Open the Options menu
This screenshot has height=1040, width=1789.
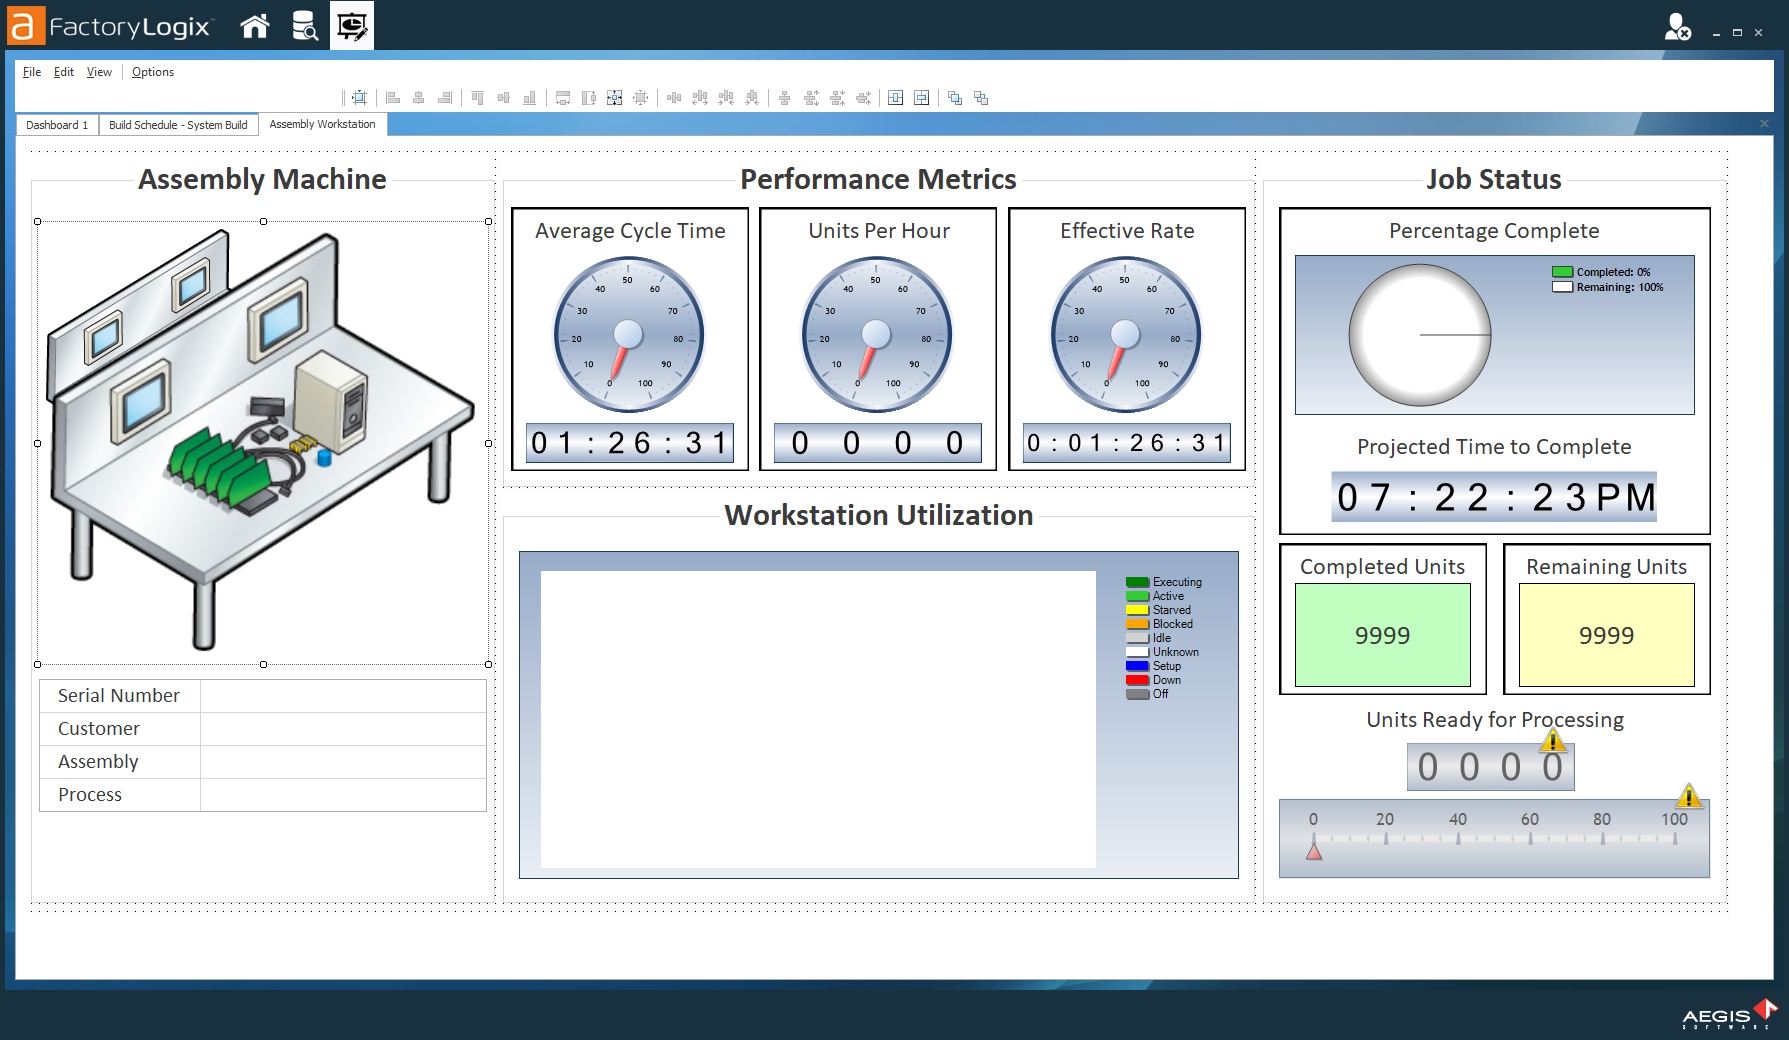tap(153, 71)
